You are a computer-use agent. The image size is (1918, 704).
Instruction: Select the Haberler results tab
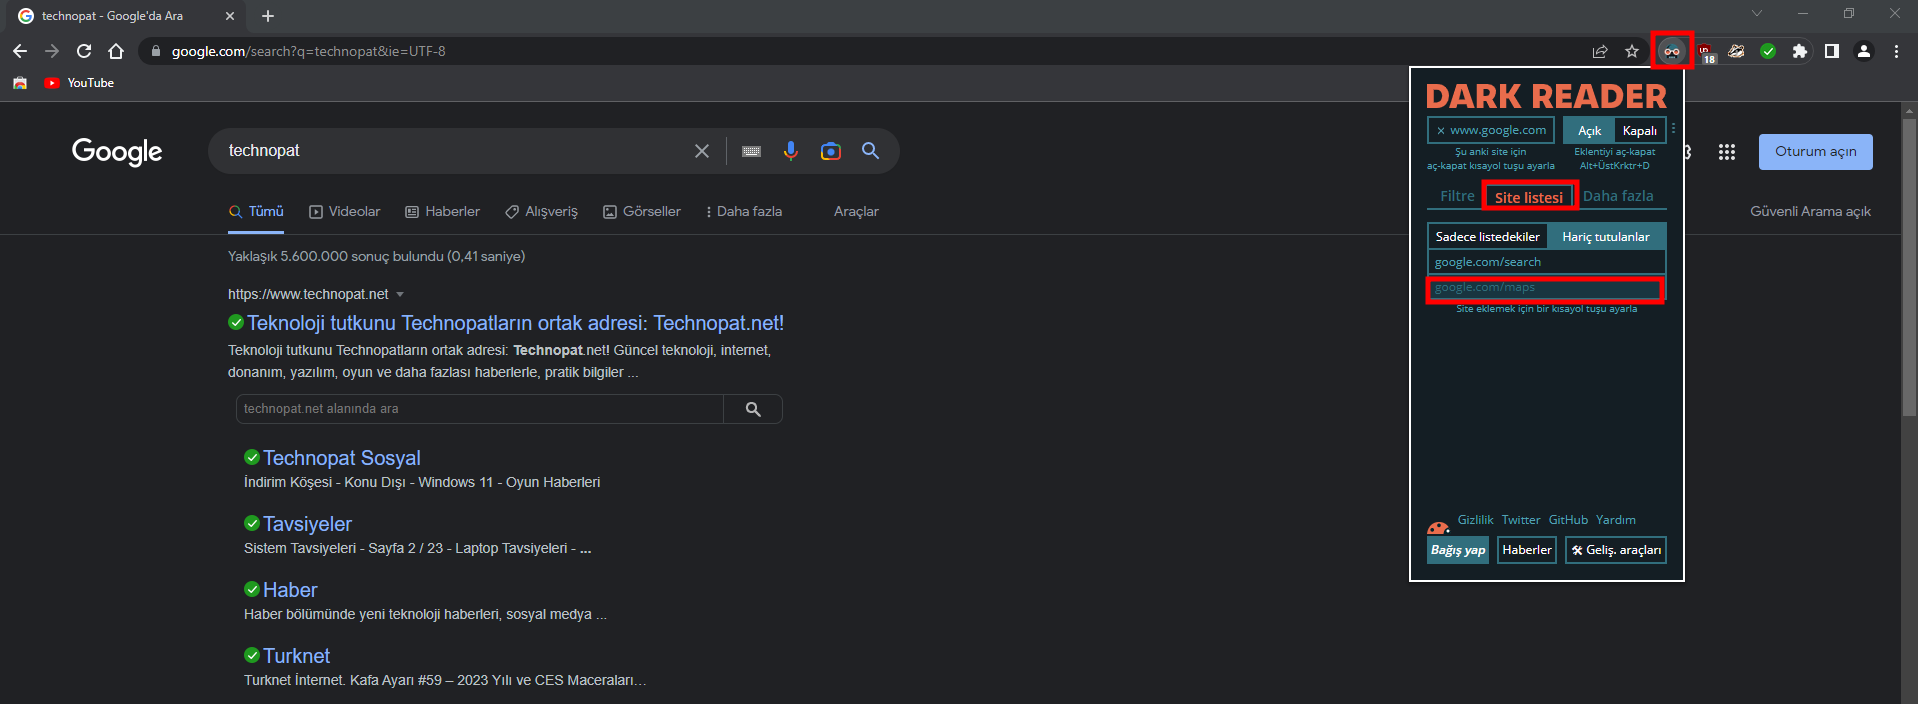pyautogui.click(x=442, y=212)
